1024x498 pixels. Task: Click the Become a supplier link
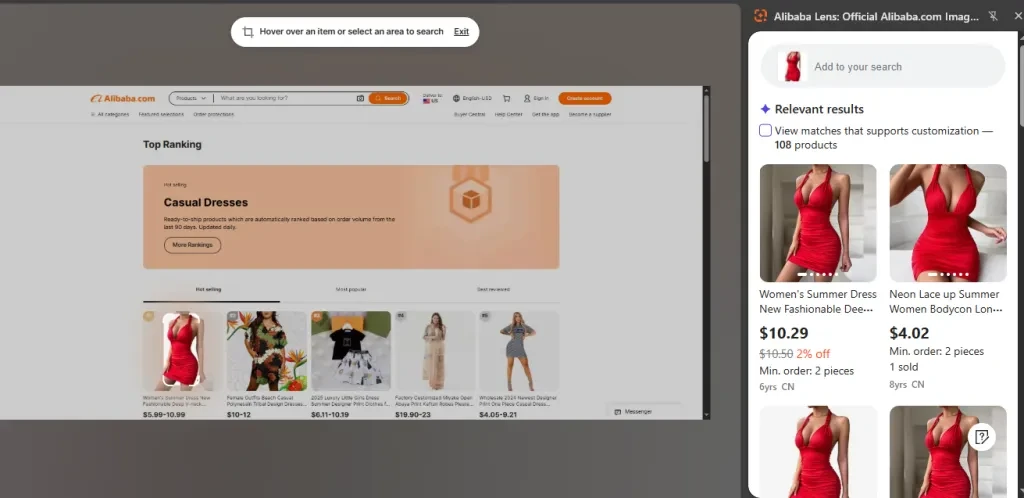pyautogui.click(x=590, y=114)
